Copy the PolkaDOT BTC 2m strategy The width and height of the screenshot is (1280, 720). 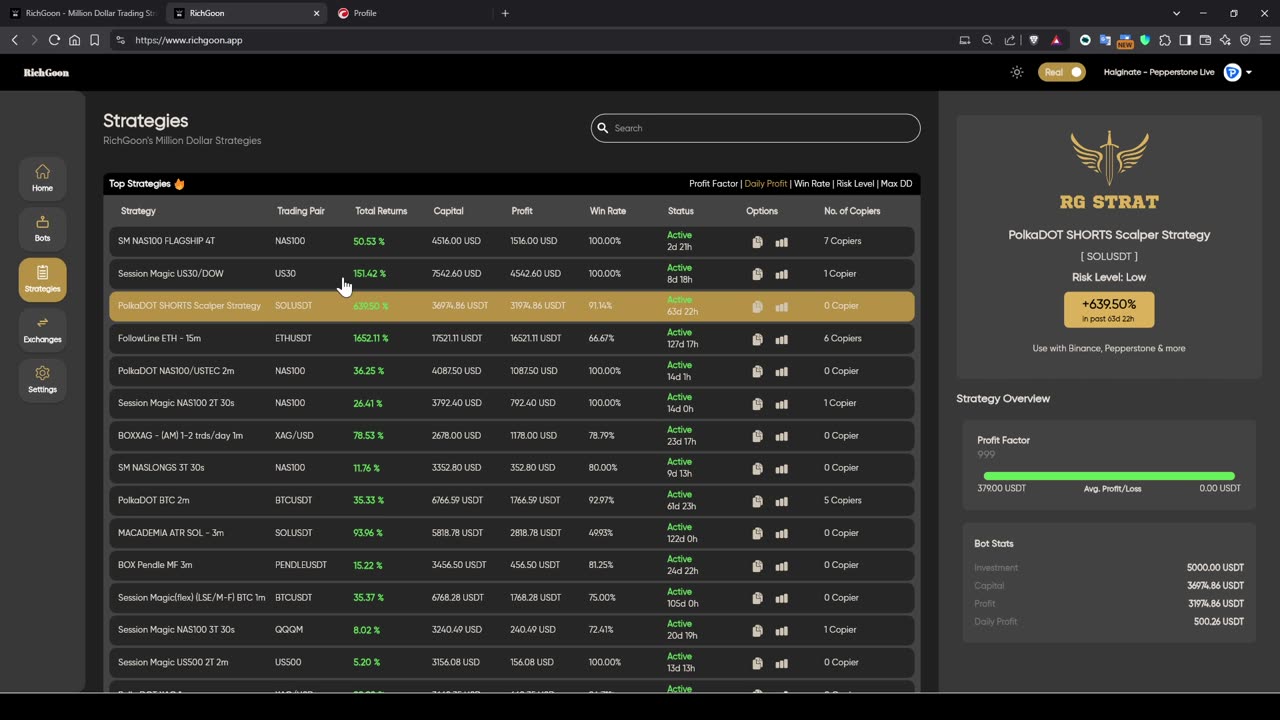(x=757, y=500)
